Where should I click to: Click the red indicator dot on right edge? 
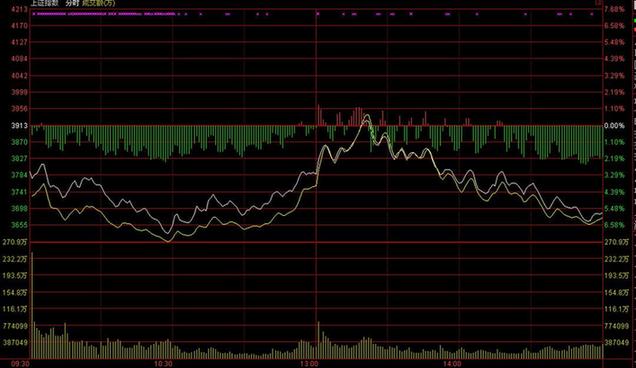(x=634, y=30)
